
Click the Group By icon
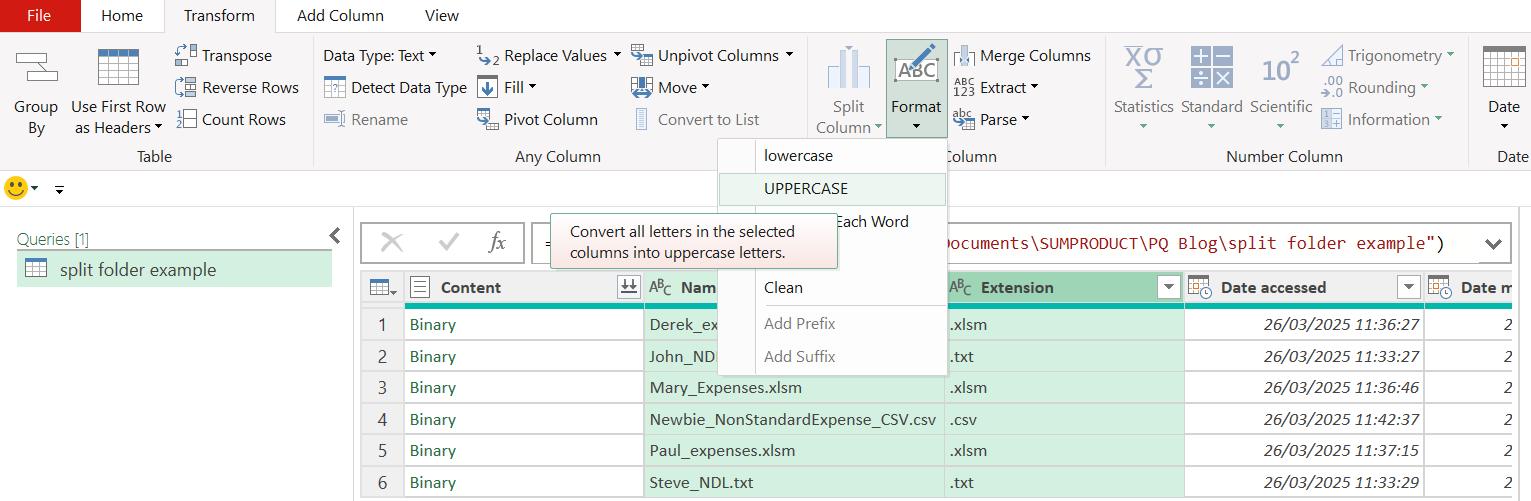36,68
